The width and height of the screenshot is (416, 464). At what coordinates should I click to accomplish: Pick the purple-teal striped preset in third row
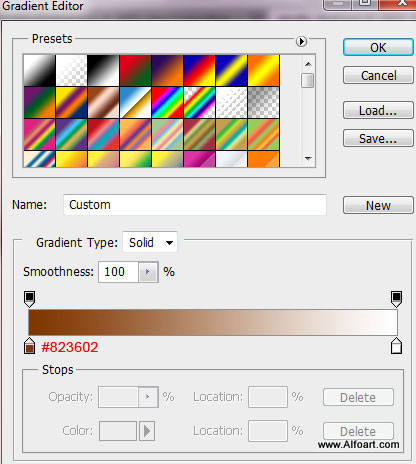(x=71, y=134)
